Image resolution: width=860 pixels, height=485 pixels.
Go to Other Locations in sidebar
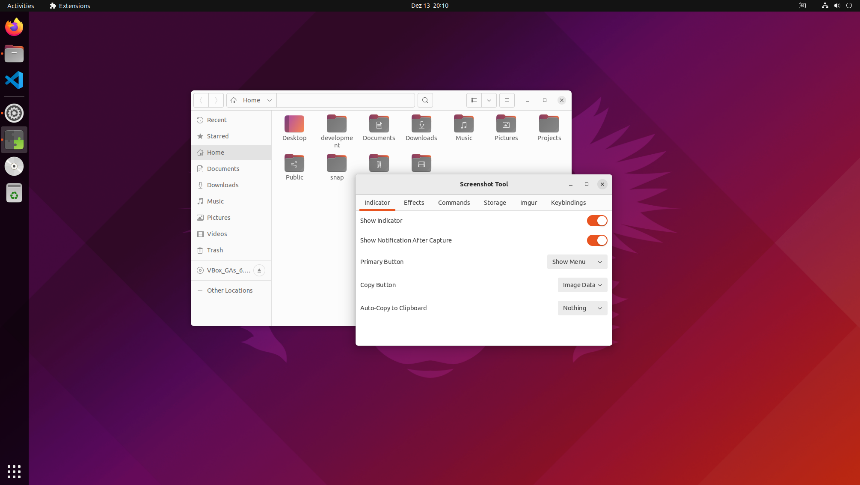coord(229,290)
